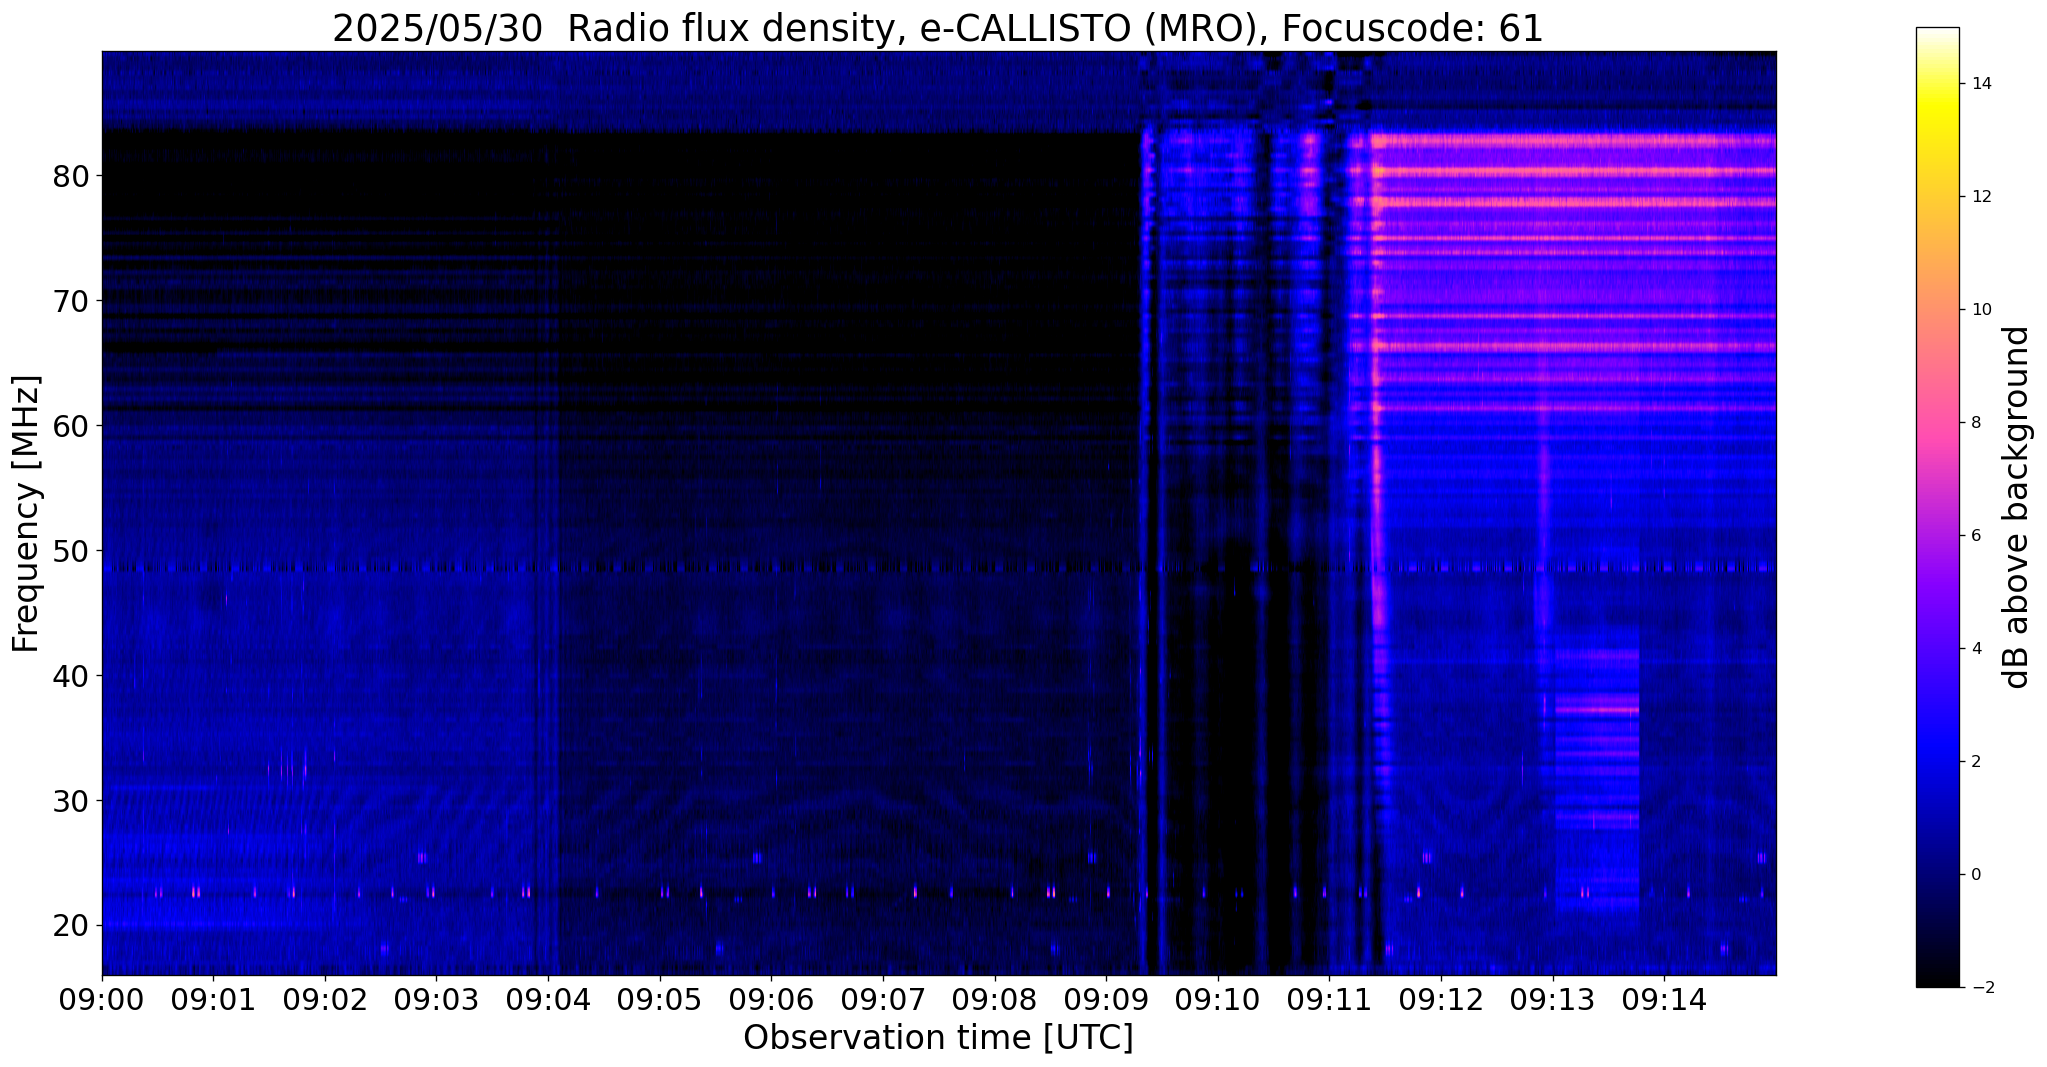Click the 09:08 time tick label
2047x1067 pixels.
(995, 1000)
